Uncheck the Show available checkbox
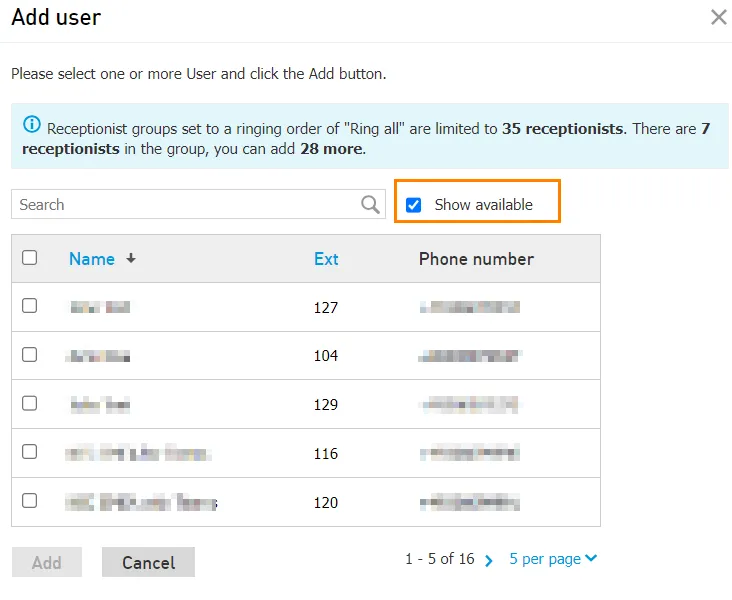 tap(413, 205)
